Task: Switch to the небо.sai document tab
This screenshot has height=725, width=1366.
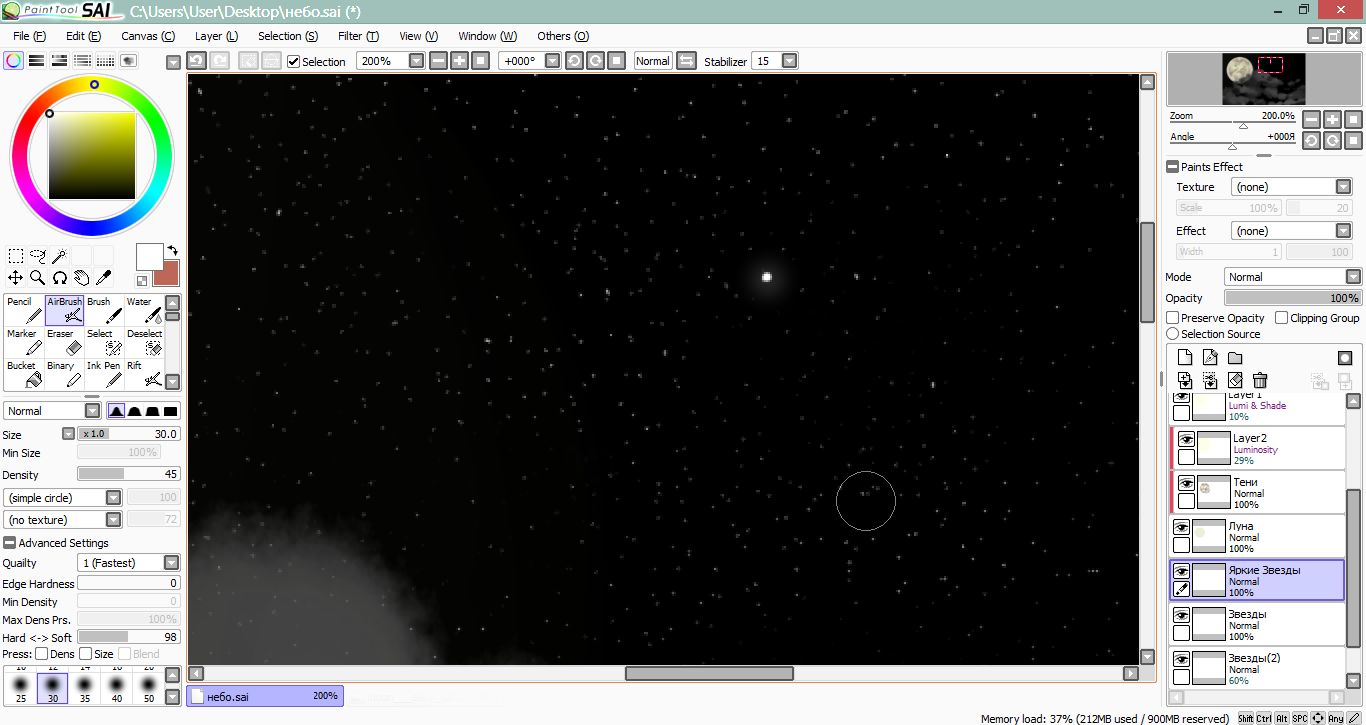Action: pos(264,696)
